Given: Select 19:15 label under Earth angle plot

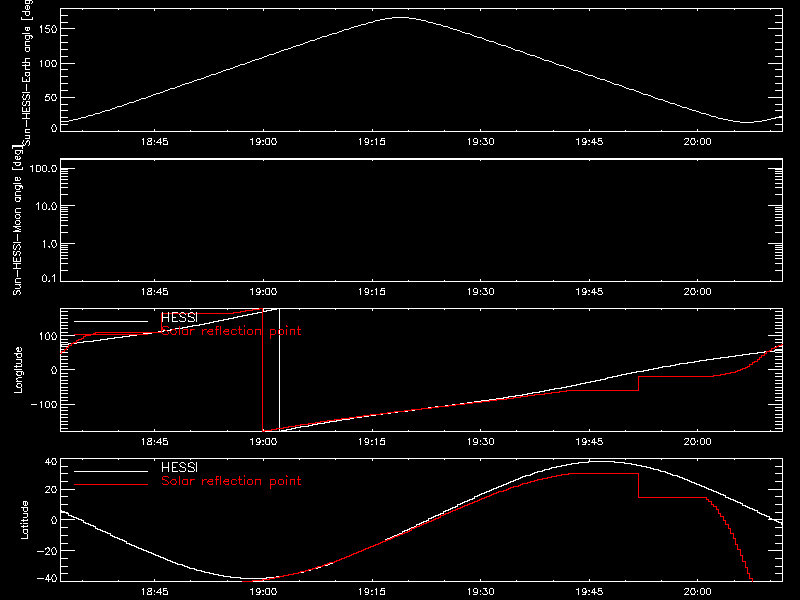Looking at the screenshot, I should (372, 141).
